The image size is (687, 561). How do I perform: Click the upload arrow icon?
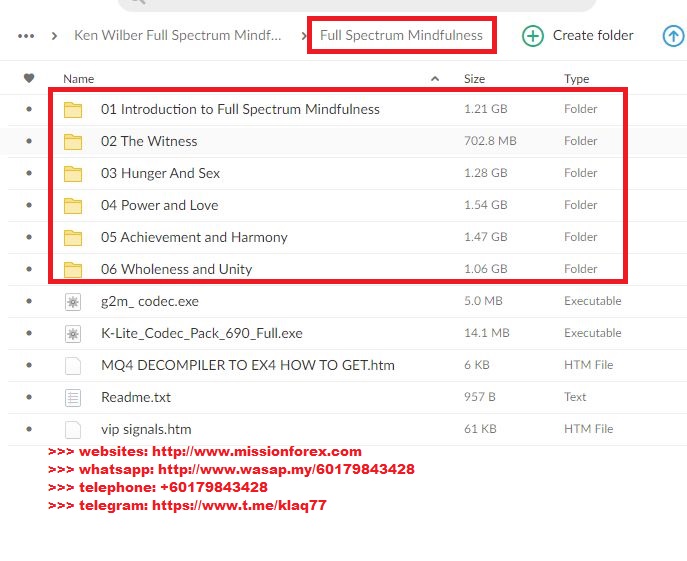[x=674, y=36]
